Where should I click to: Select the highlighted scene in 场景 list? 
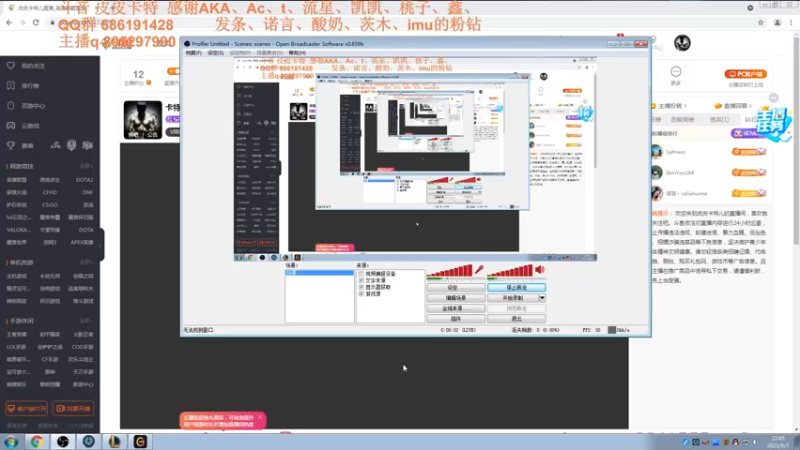[x=319, y=273]
